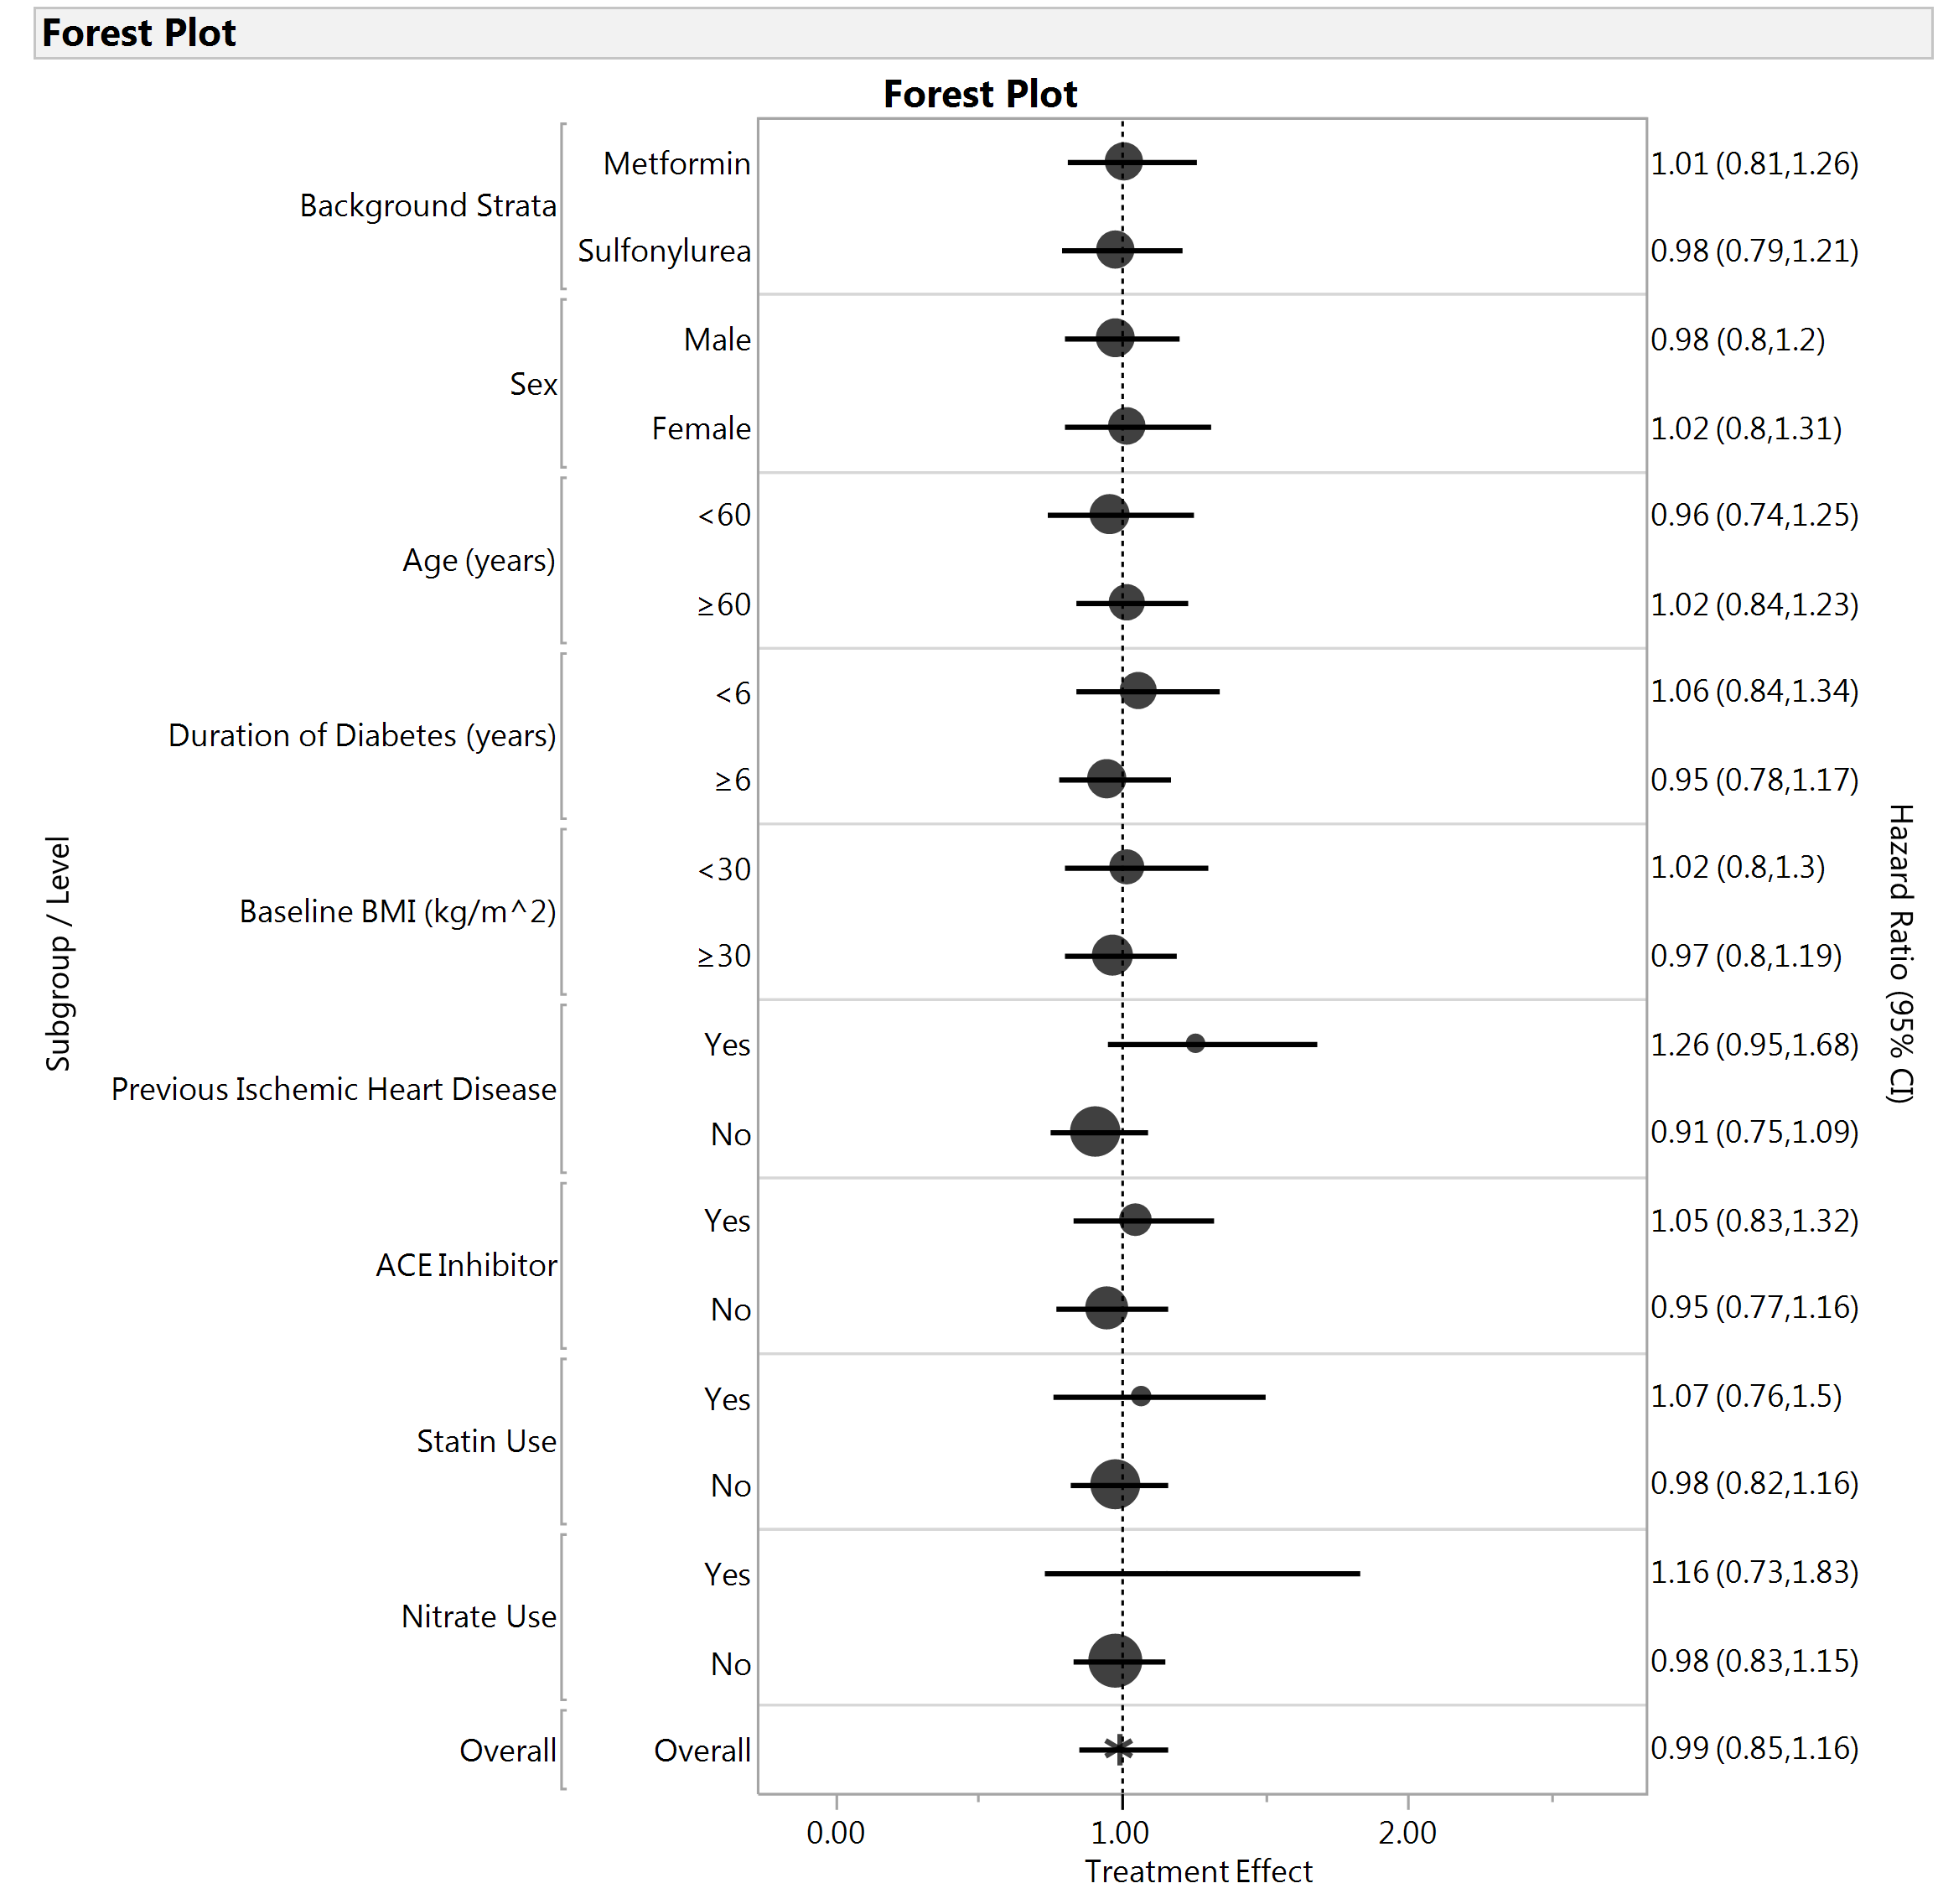Click the Statin Use Yes small marker
Image resolution: width=1938 pixels, height=1904 pixels.
click(x=1141, y=1396)
